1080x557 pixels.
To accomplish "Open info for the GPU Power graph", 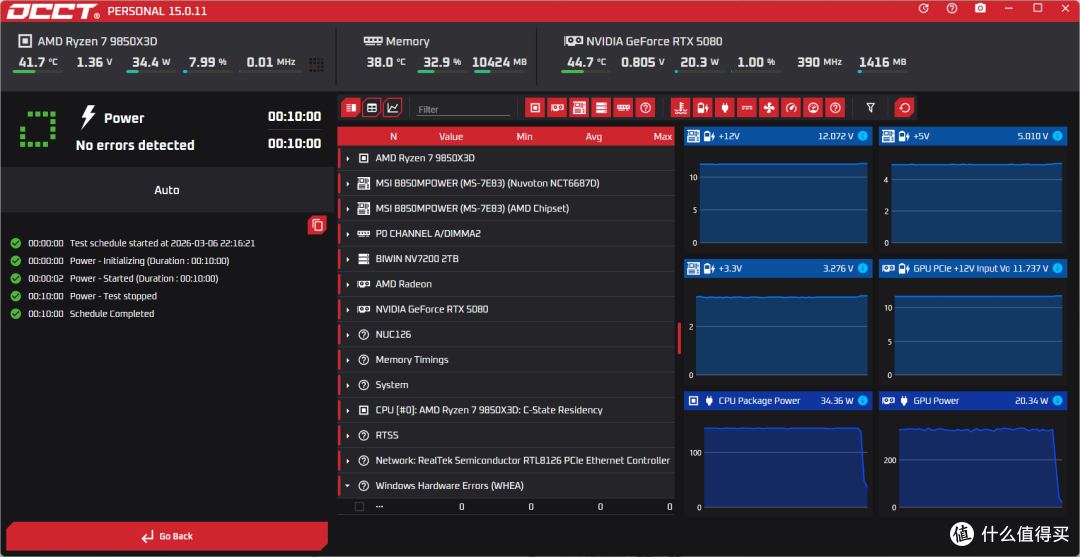I will point(1057,401).
